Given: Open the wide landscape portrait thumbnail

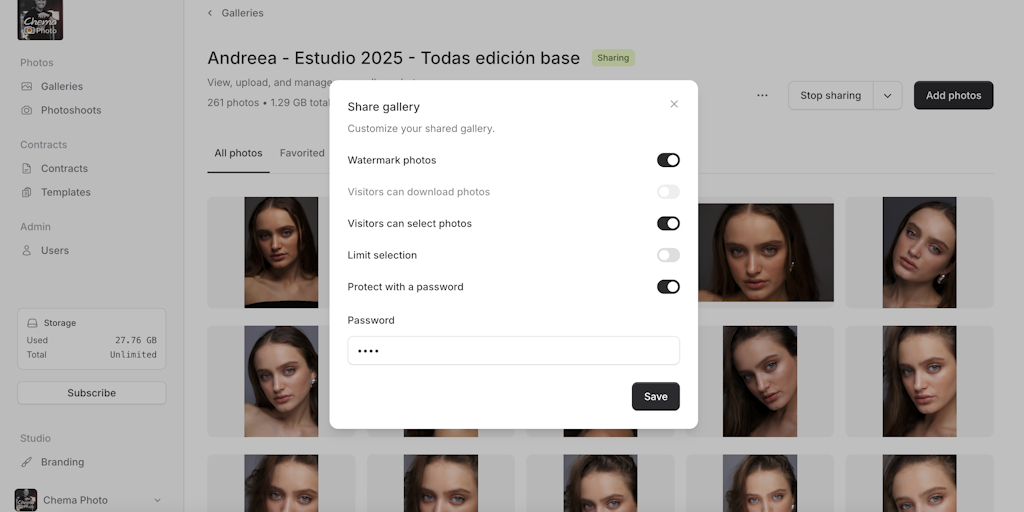Looking at the screenshot, I should (765, 252).
